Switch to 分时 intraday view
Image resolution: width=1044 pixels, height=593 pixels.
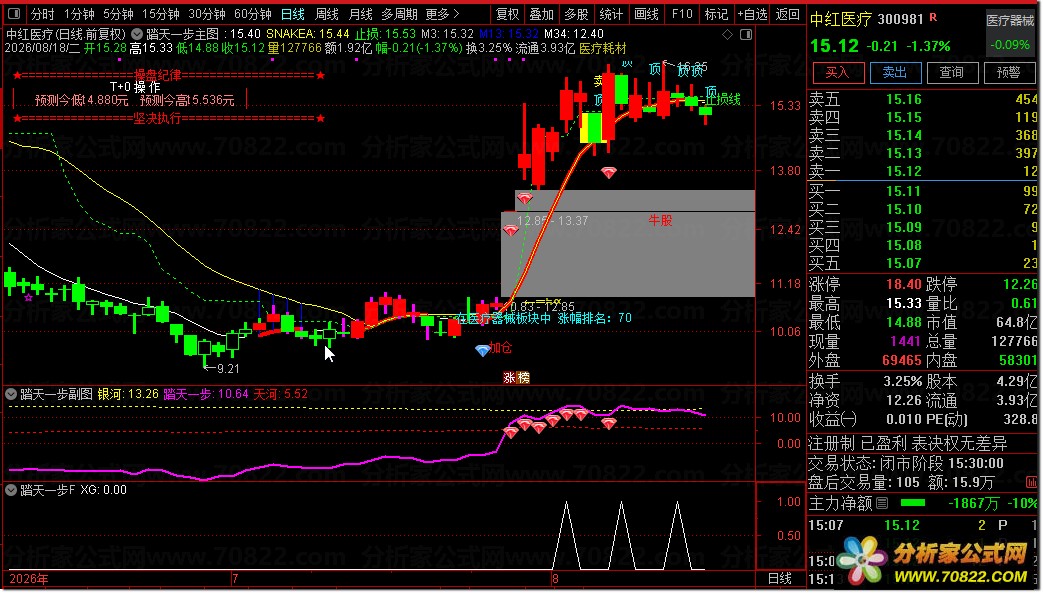coord(43,14)
